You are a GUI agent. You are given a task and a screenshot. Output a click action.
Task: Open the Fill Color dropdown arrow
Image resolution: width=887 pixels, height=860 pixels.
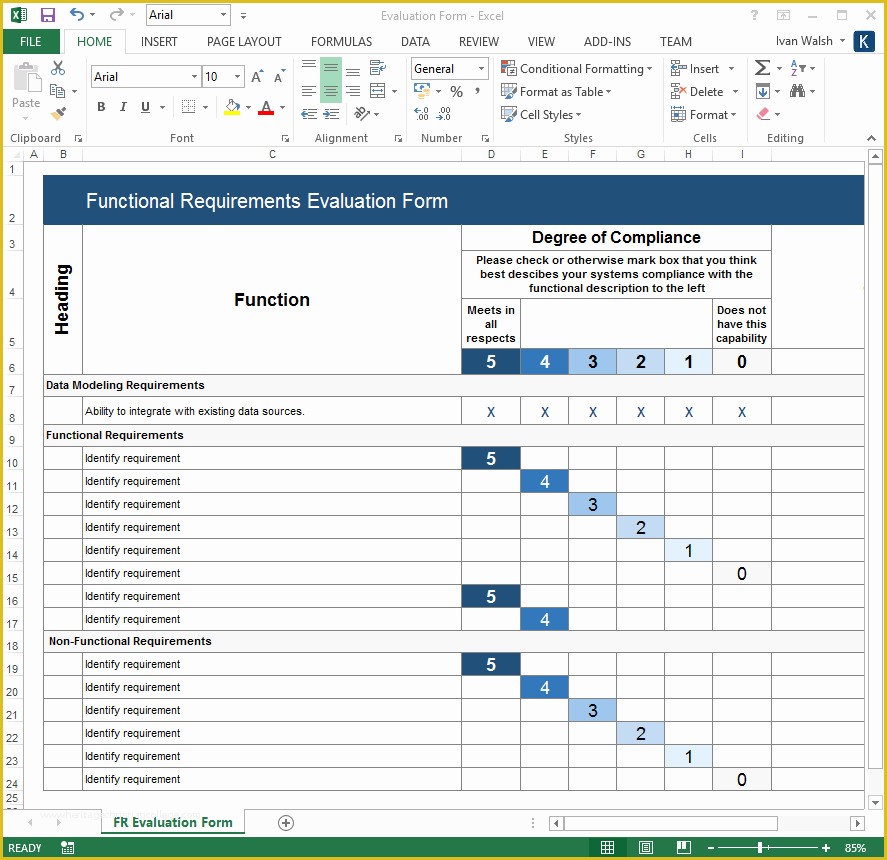tap(248, 106)
